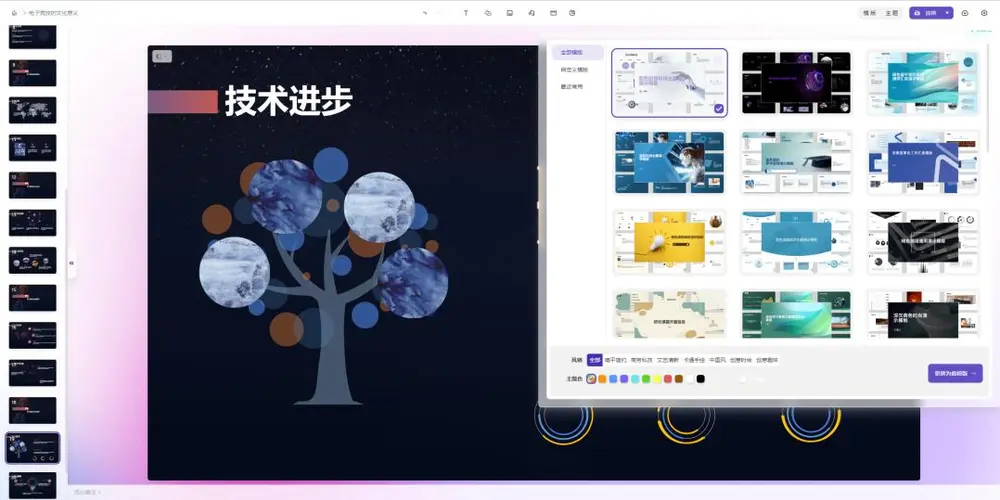The image size is (1000, 500).
Task: Choose the black template with purple sphere
Action: coord(796,83)
